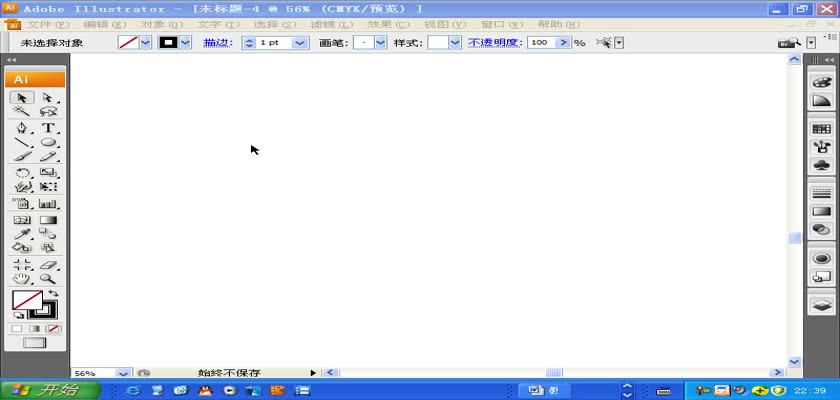Viewport: 840px width, 400px height.
Task: Select the Rotate tool
Action: click(x=21, y=173)
